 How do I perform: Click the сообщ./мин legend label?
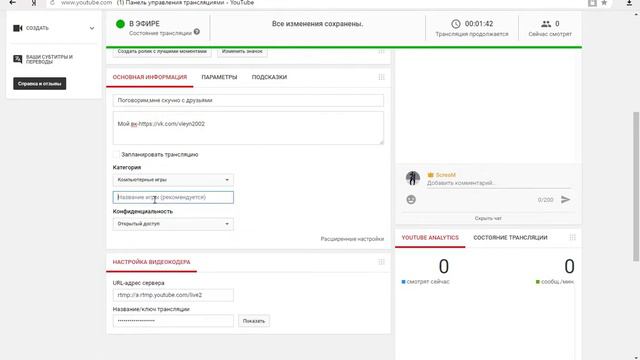point(557,282)
